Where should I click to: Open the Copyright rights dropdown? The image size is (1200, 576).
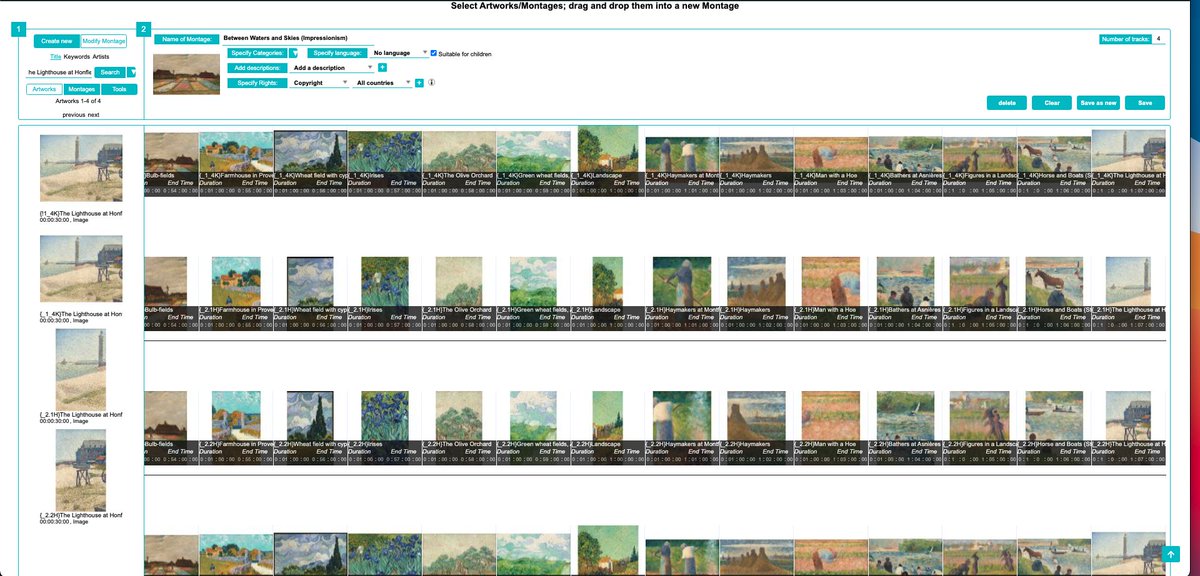tap(320, 83)
